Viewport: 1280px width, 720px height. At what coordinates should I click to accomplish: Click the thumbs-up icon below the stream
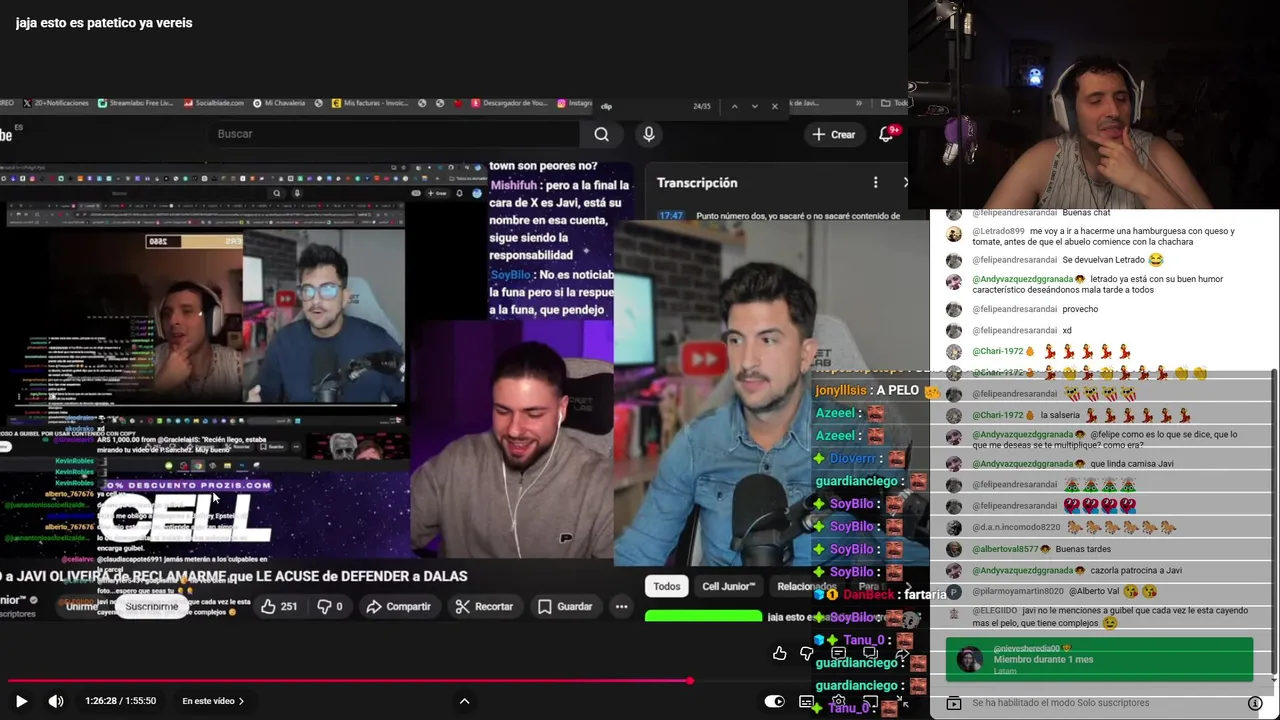coord(780,654)
